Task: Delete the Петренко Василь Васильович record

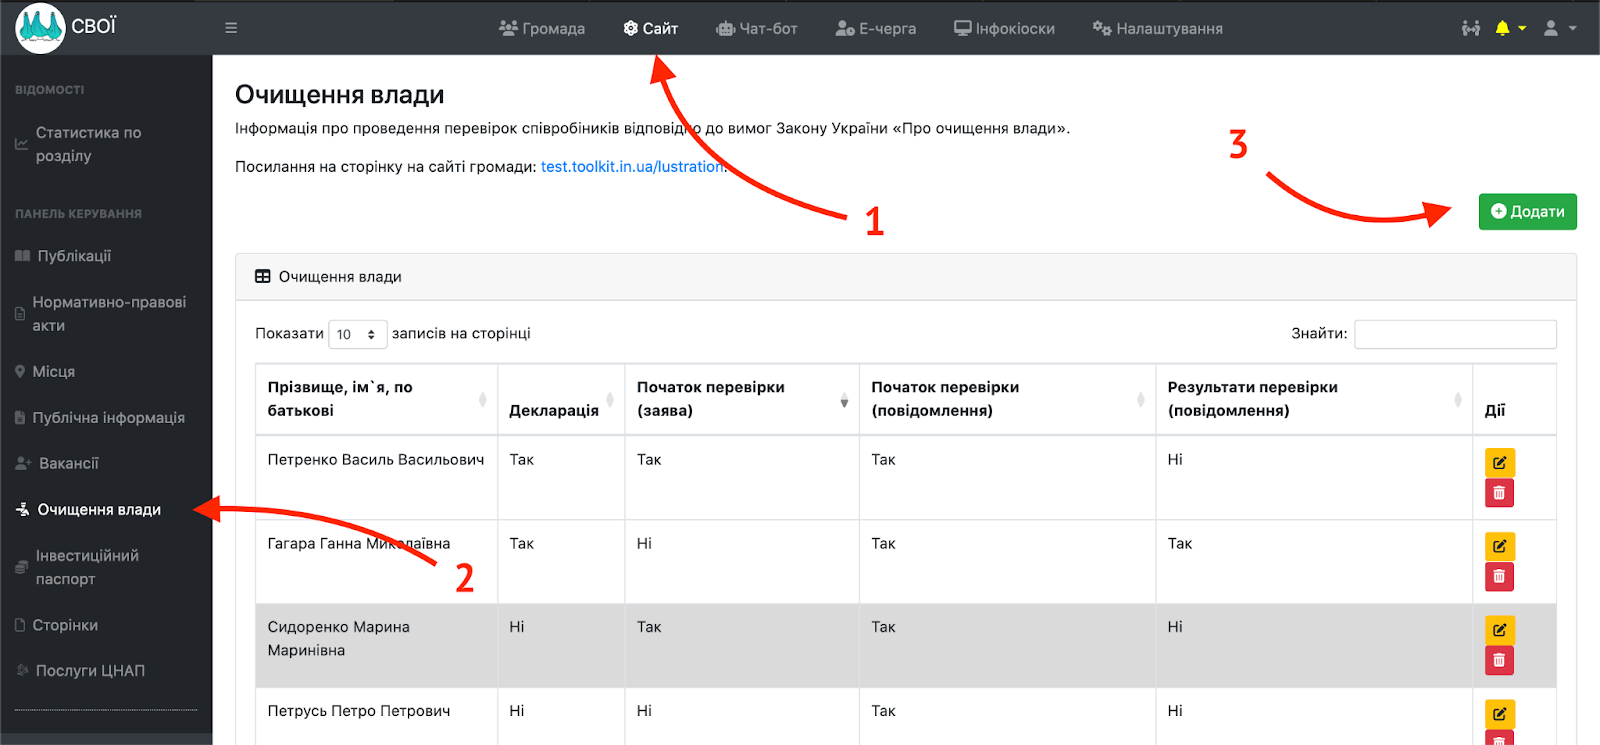Action: point(1499,493)
